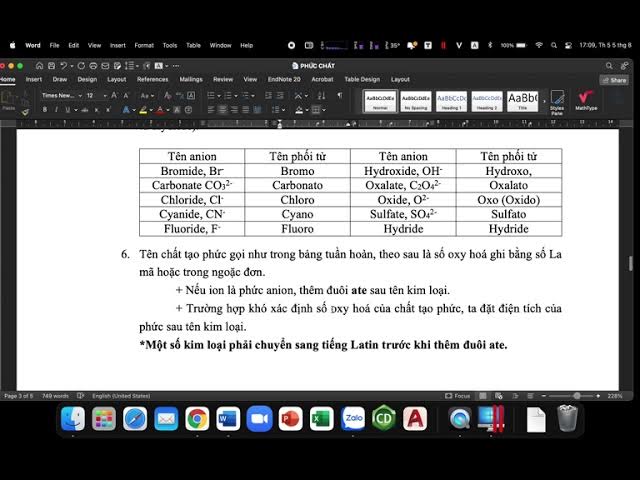Toggle subscript formatting

point(97,110)
